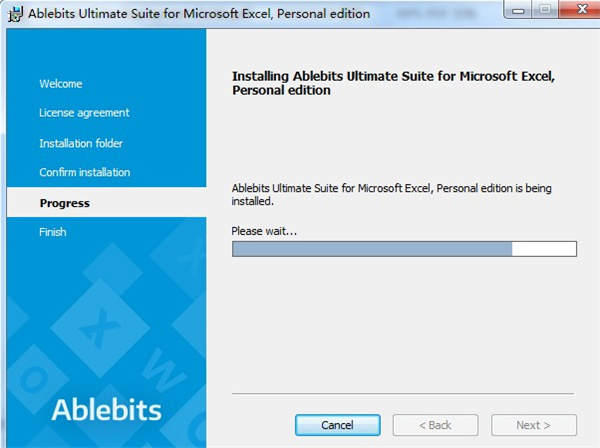The width and height of the screenshot is (600, 448).
Task: Click the window title text
Action: (199, 14)
